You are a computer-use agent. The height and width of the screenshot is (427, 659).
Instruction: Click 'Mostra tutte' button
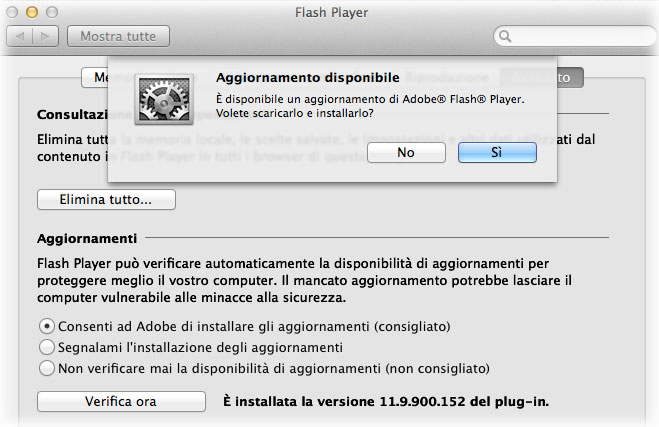118,37
